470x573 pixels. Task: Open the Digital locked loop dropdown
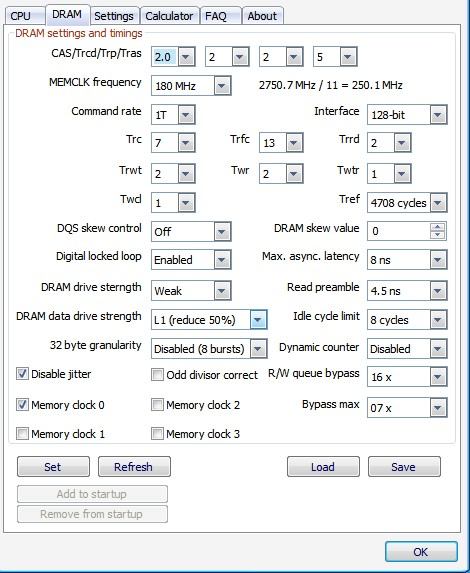pos(191,260)
